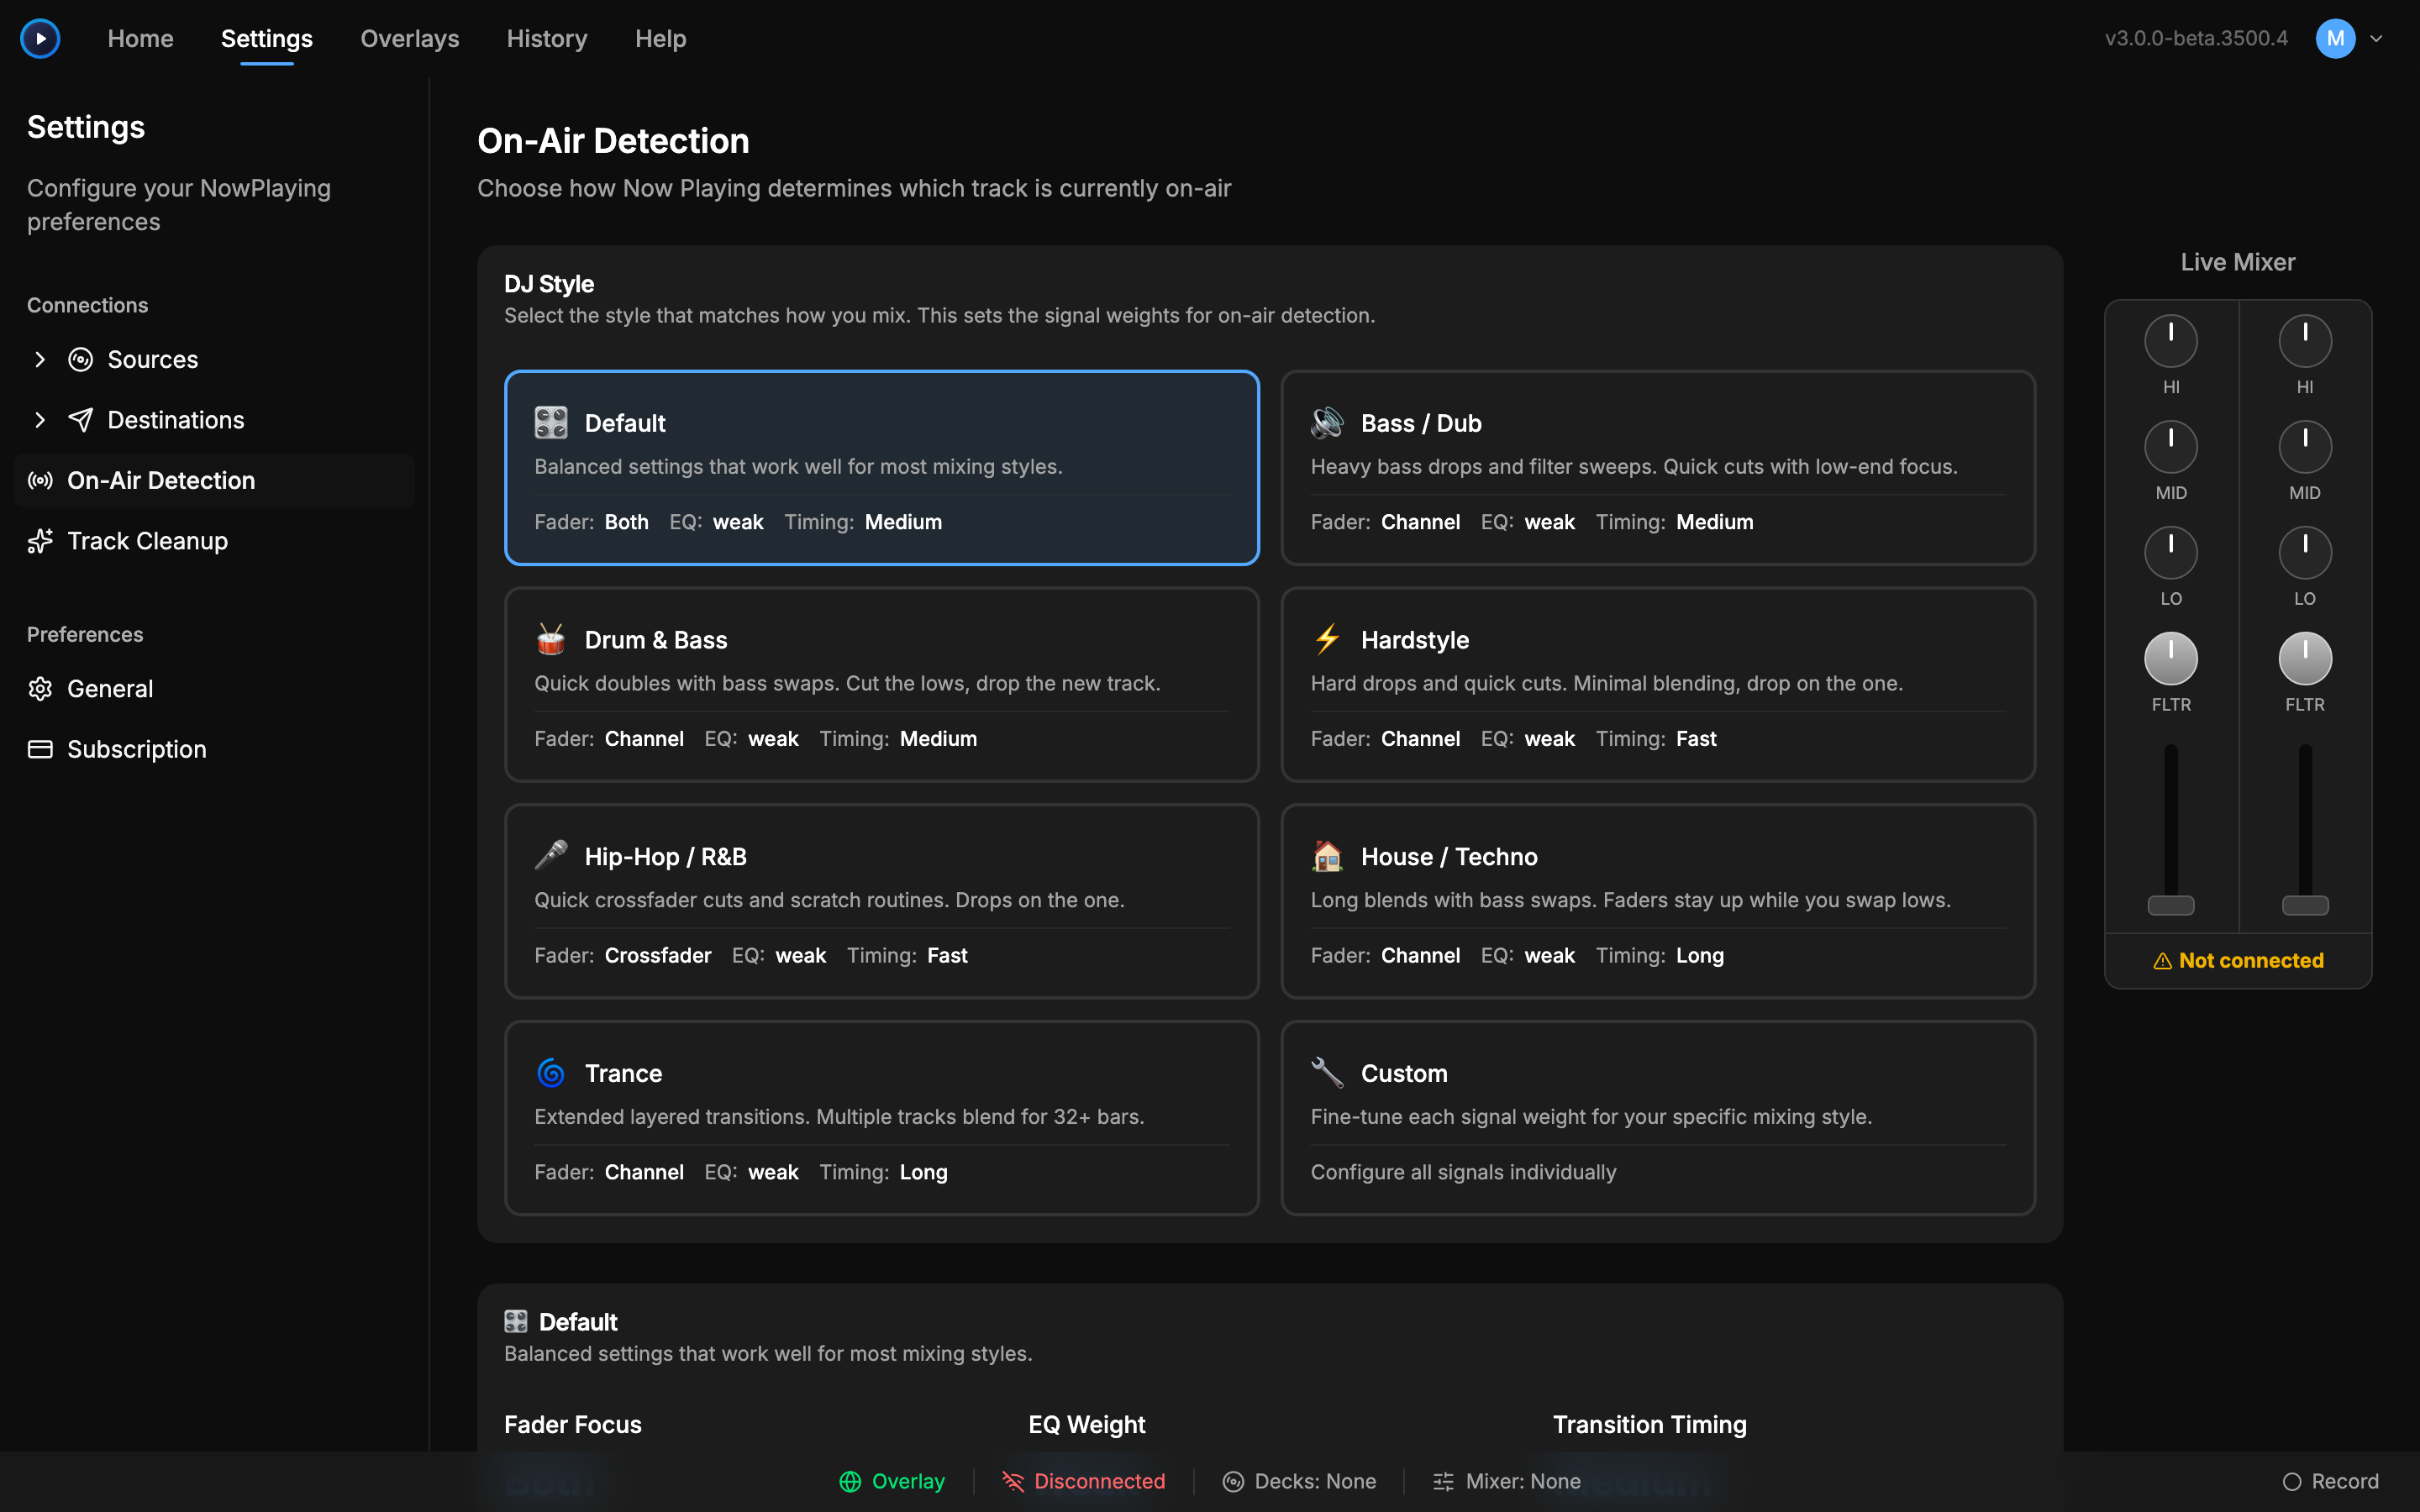Click left channel FLTR knob
Screen dimensions: 2420x1512
[x=2171, y=659]
